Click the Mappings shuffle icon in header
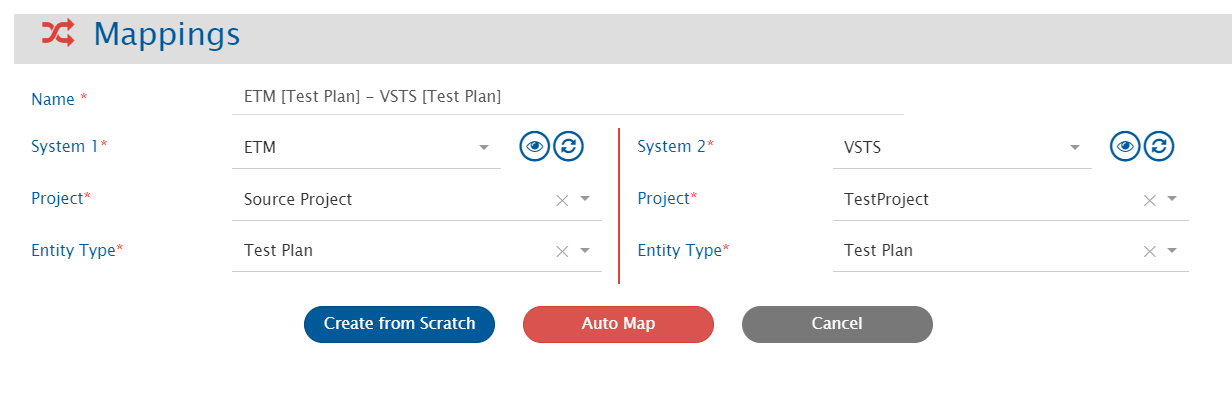 click(x=57, y=34)
